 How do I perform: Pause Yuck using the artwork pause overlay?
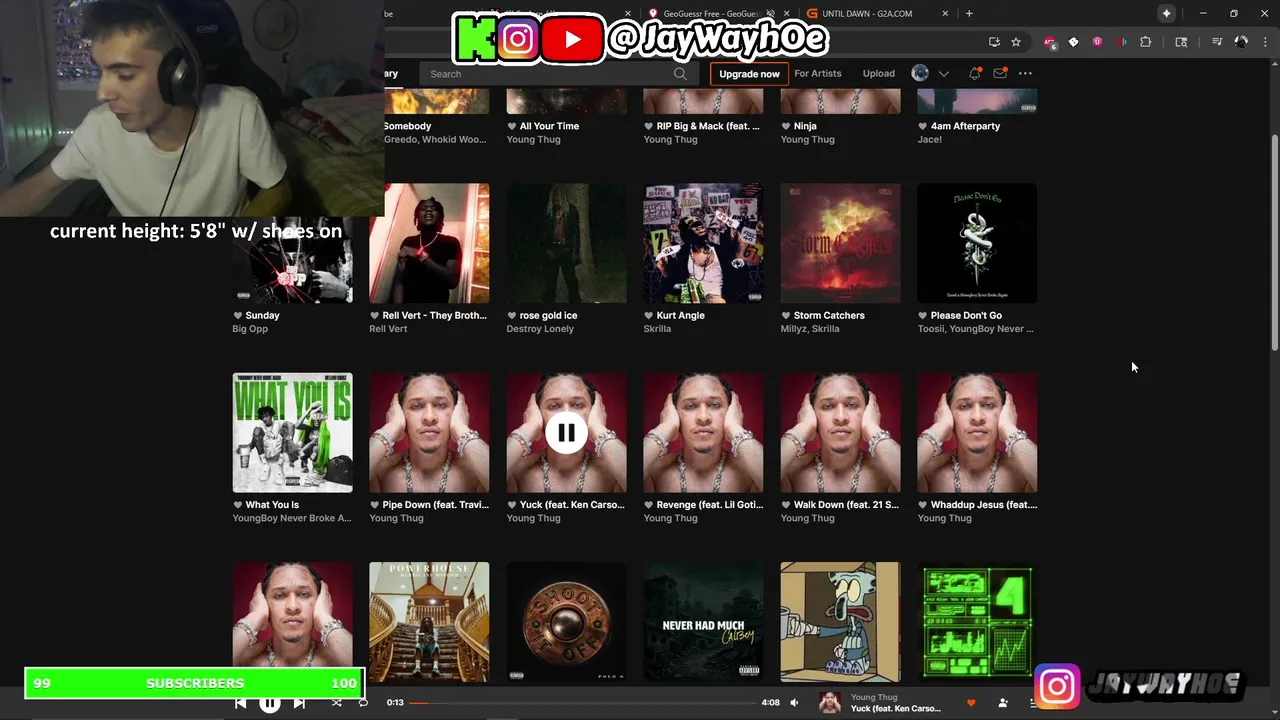[x=566, y=433]
